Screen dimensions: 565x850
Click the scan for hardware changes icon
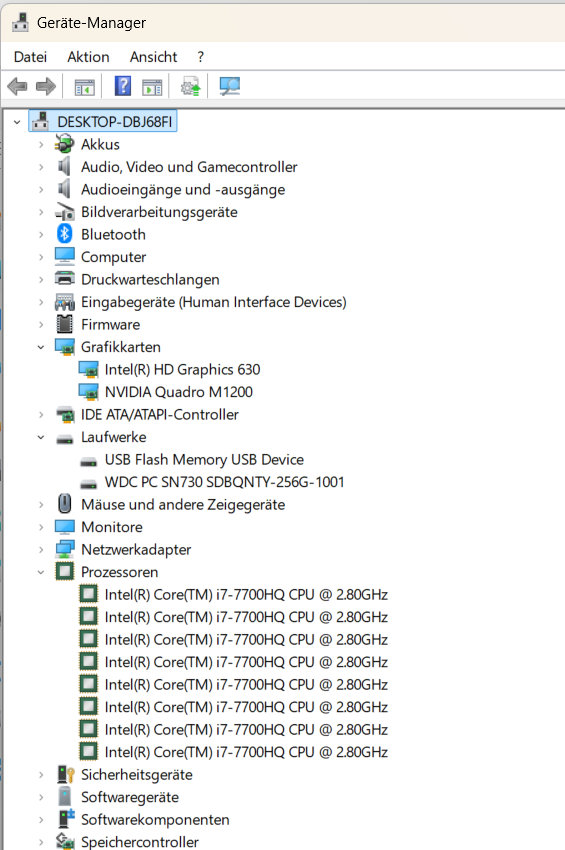click(229, 86)
